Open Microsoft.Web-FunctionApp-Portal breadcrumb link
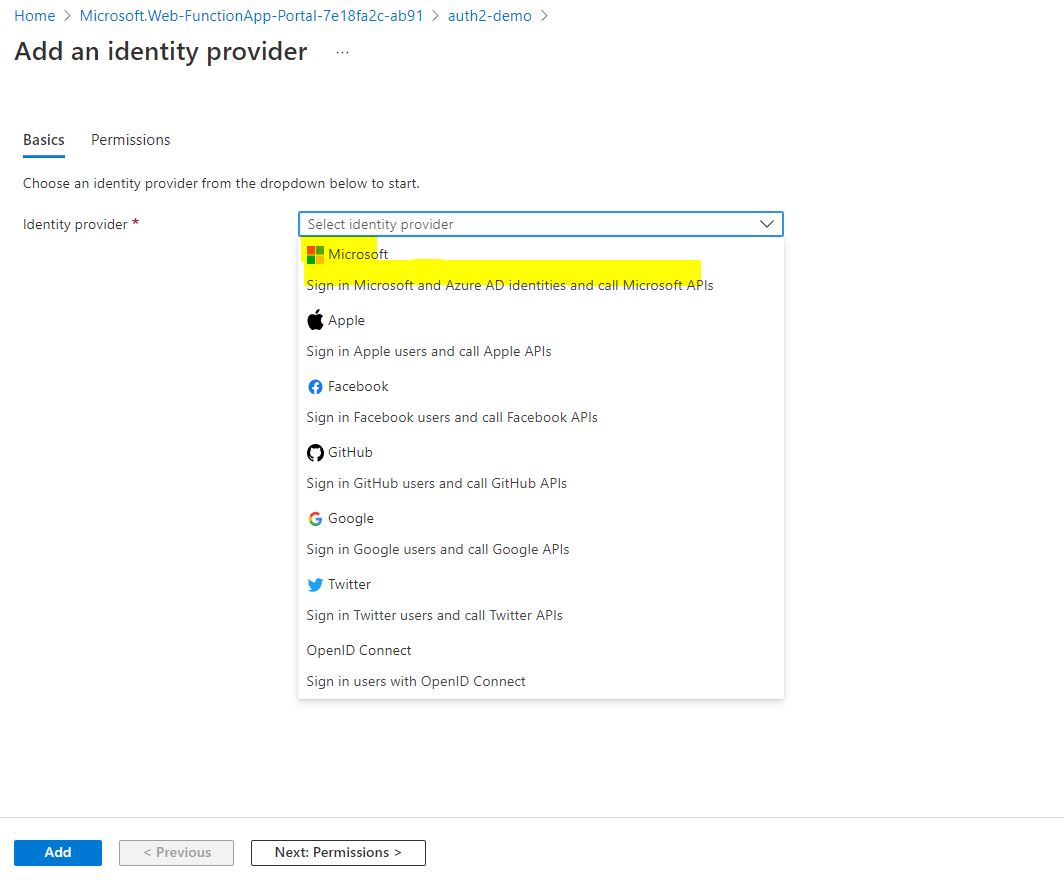The height and width of the screenshot is (883, 1064). 251,16
